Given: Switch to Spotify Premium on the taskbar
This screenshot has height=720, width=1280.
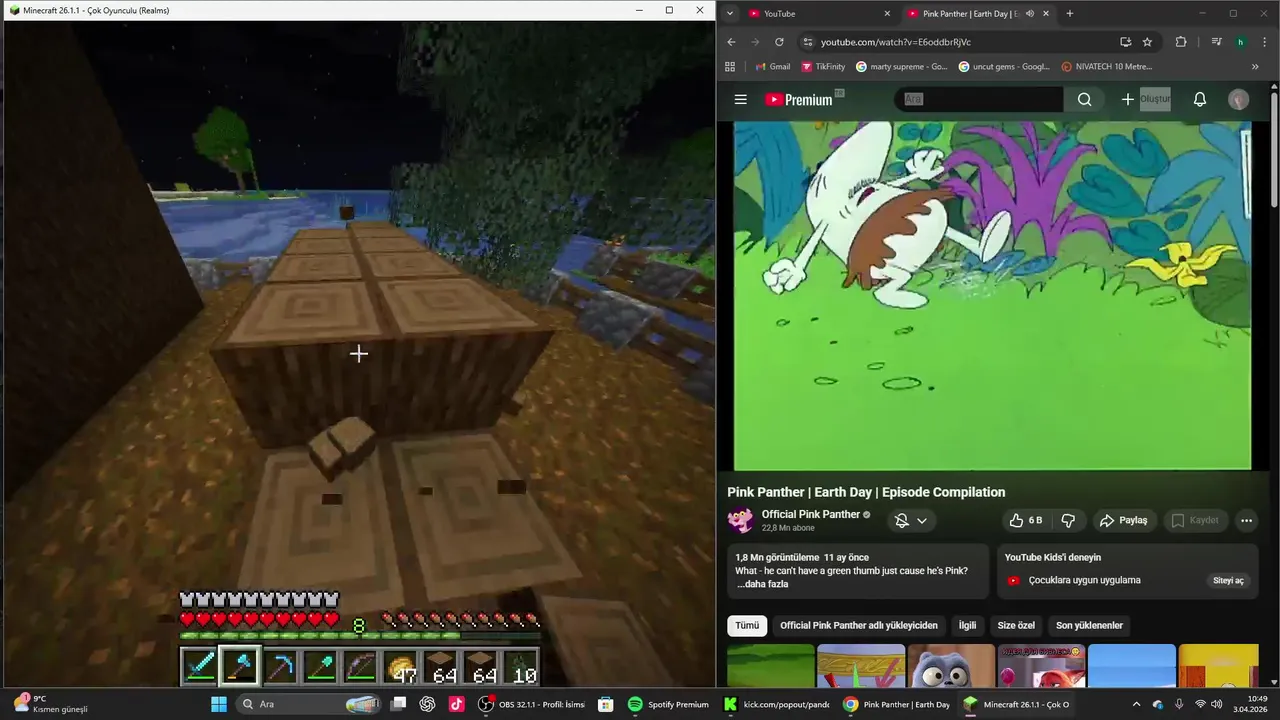Looking at the screenshot, I should point(668,704).
